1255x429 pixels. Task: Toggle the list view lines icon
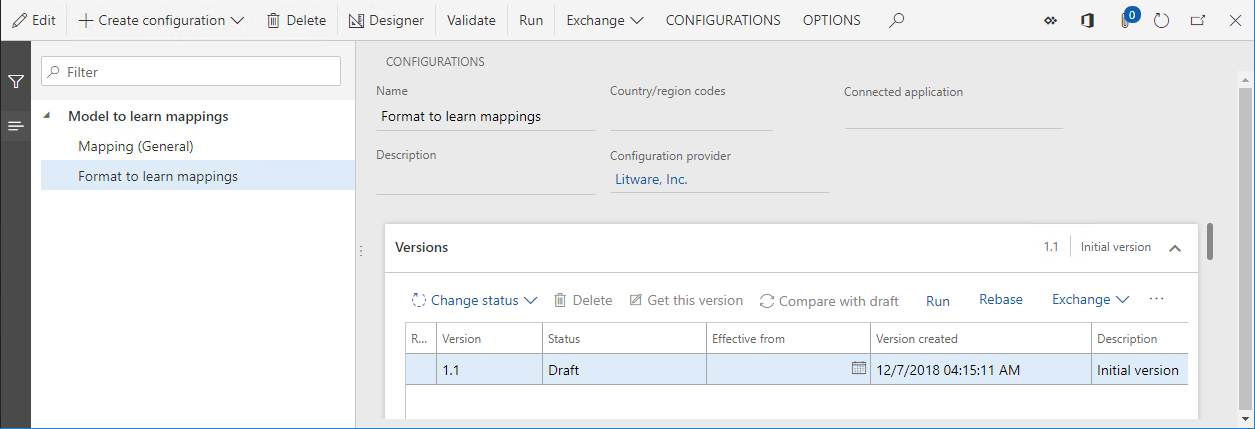pos(15,126)
